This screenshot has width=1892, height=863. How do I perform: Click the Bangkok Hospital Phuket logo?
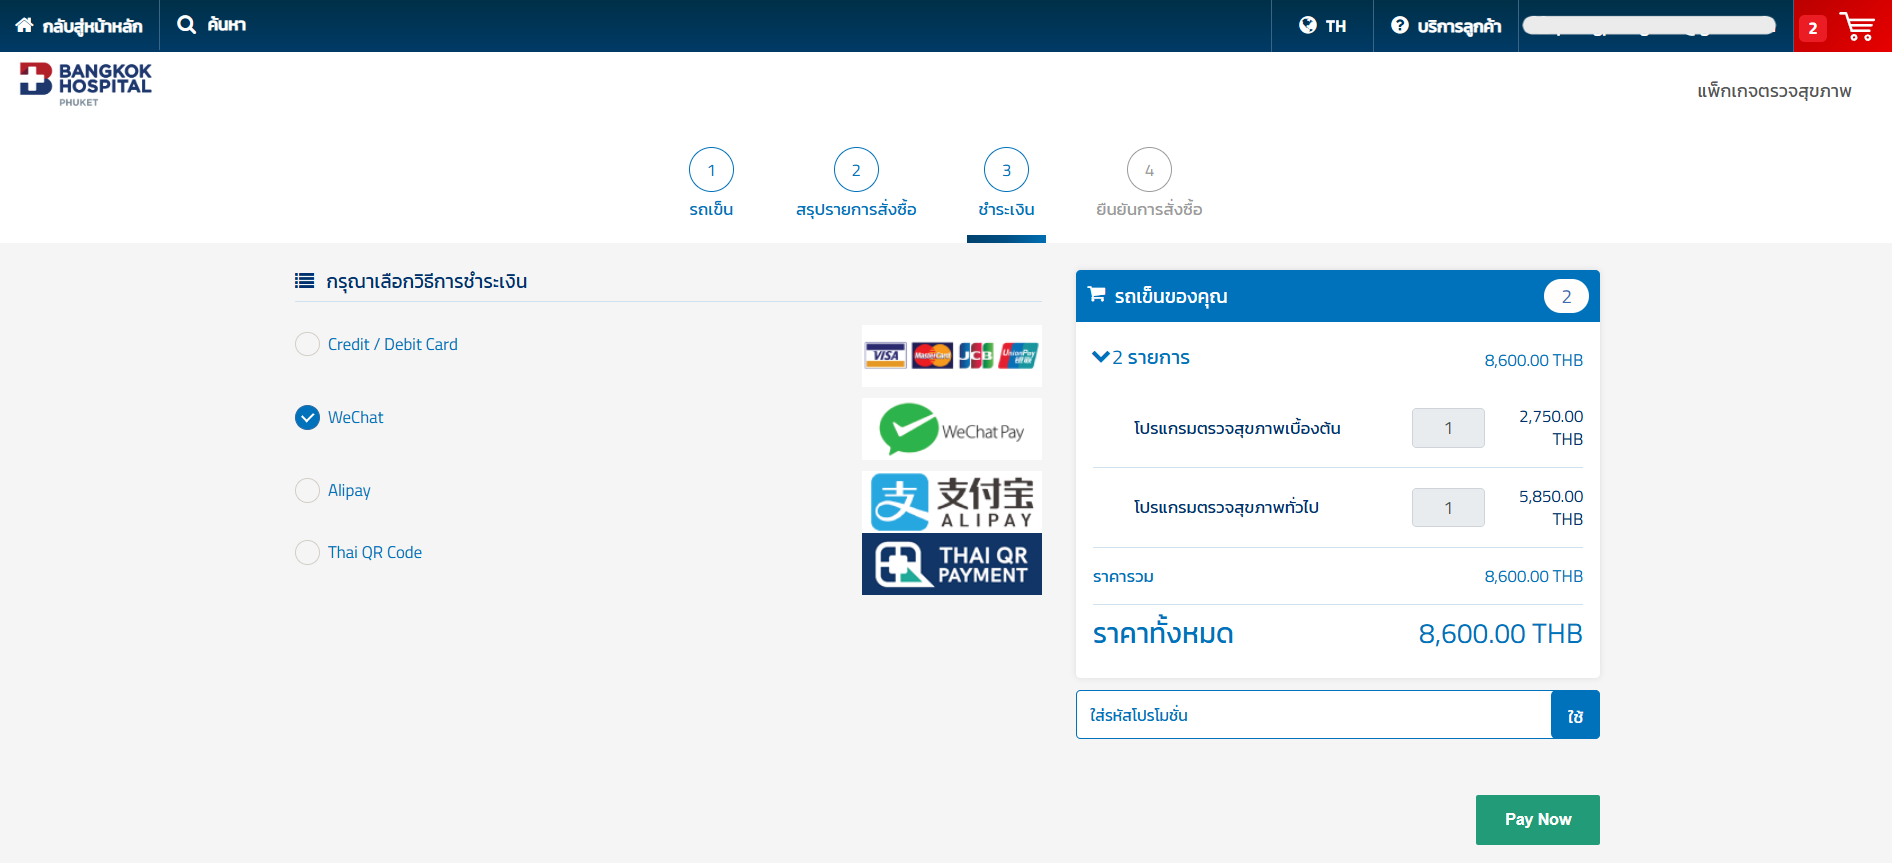[x=86, y=84]
